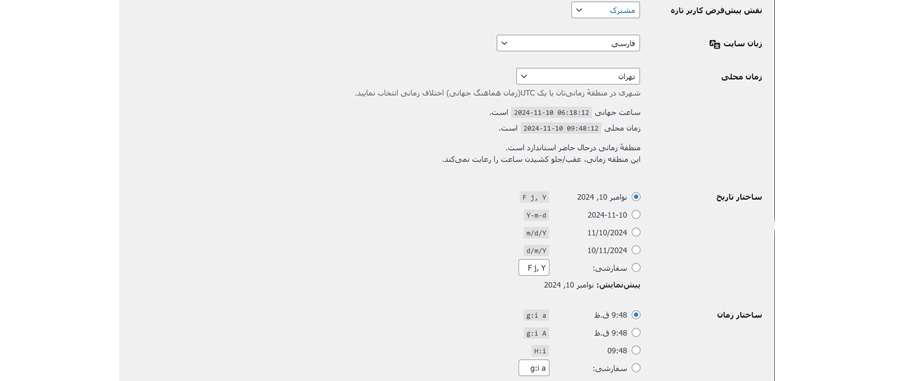The image size is (900, 381).
Task: Click the m/d/Y format code
Action: 536,234
